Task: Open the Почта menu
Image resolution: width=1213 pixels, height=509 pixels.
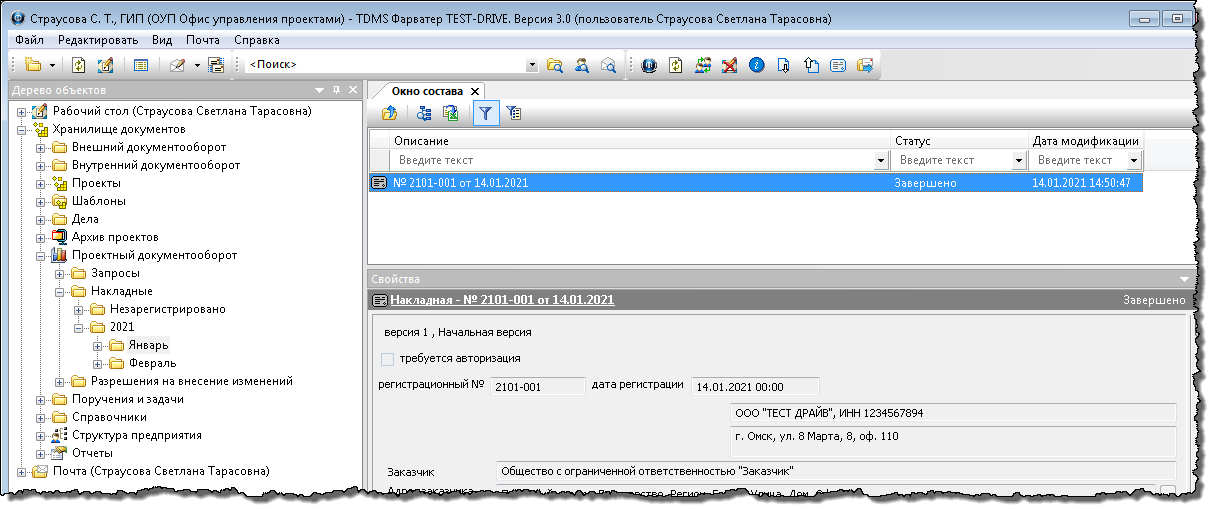Action: (x=203, y=40)
